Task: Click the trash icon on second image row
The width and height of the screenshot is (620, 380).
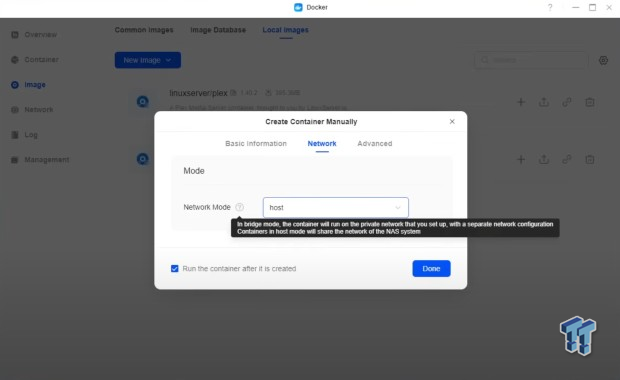Action: (590, 159)
